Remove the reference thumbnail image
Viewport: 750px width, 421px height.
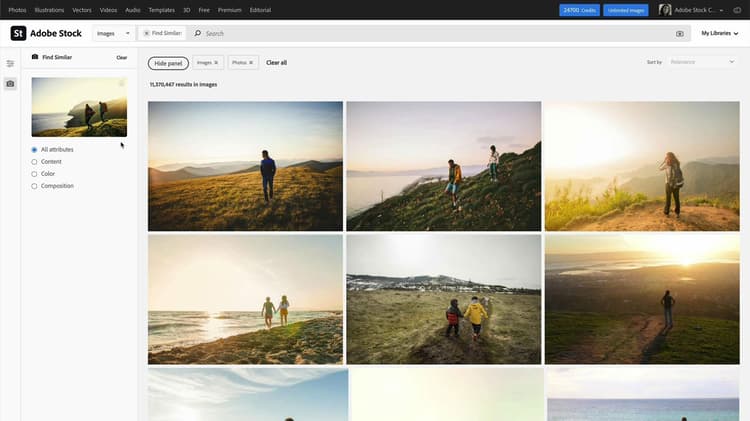point(121,83)
